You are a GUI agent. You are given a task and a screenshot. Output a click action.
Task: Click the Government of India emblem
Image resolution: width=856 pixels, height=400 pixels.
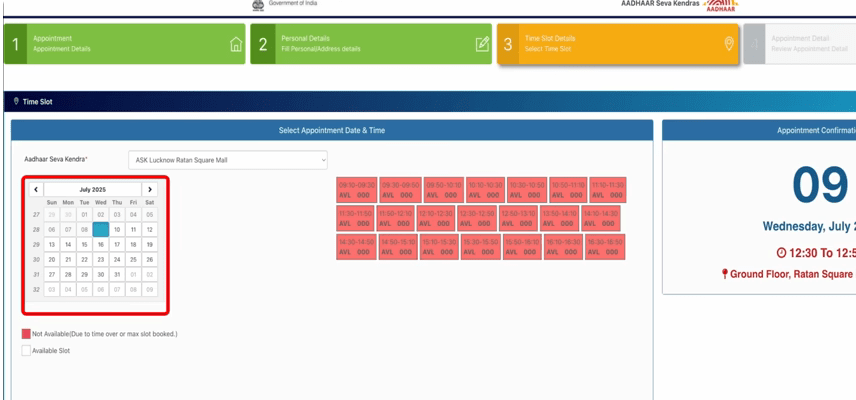tap(259, 4)
